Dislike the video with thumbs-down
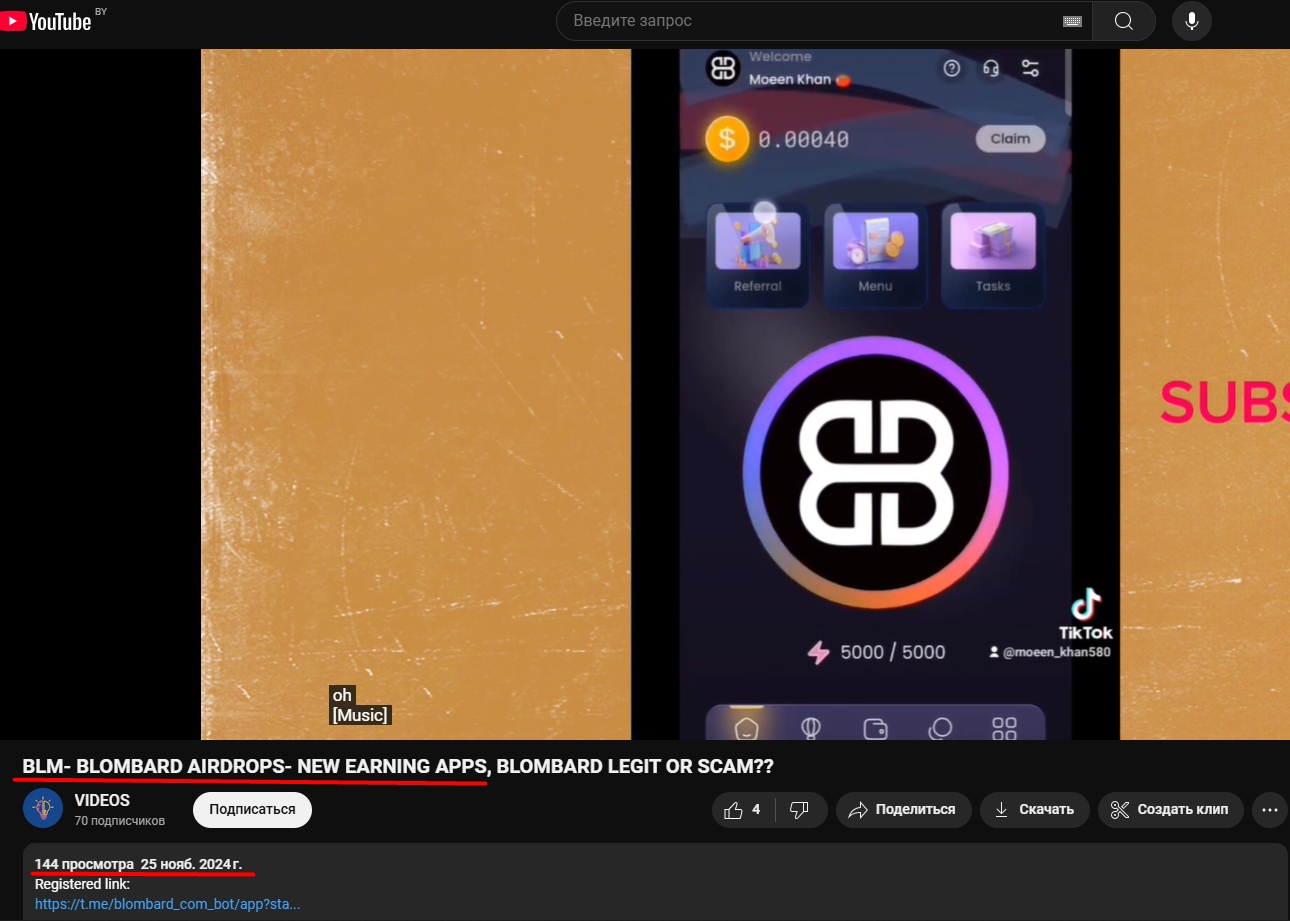The width and height of the screenshot is (1290, 921). (800, 810)
